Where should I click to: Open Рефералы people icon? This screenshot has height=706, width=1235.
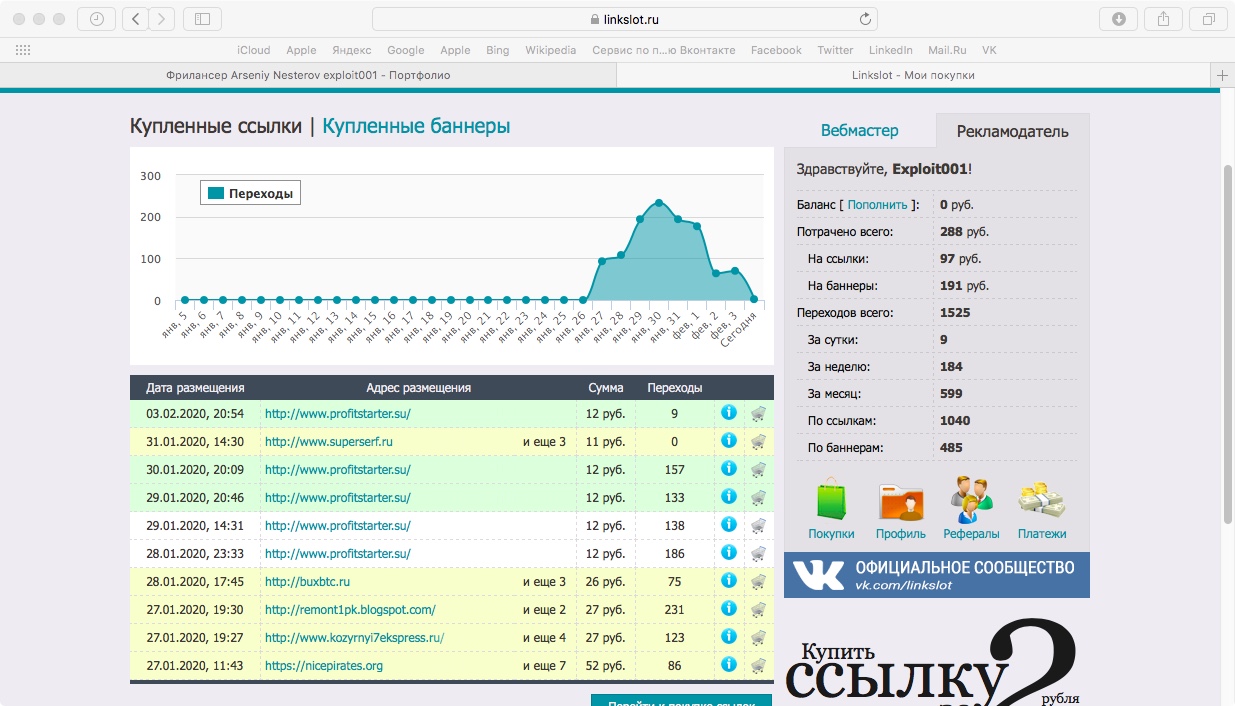tap(971, 499)
